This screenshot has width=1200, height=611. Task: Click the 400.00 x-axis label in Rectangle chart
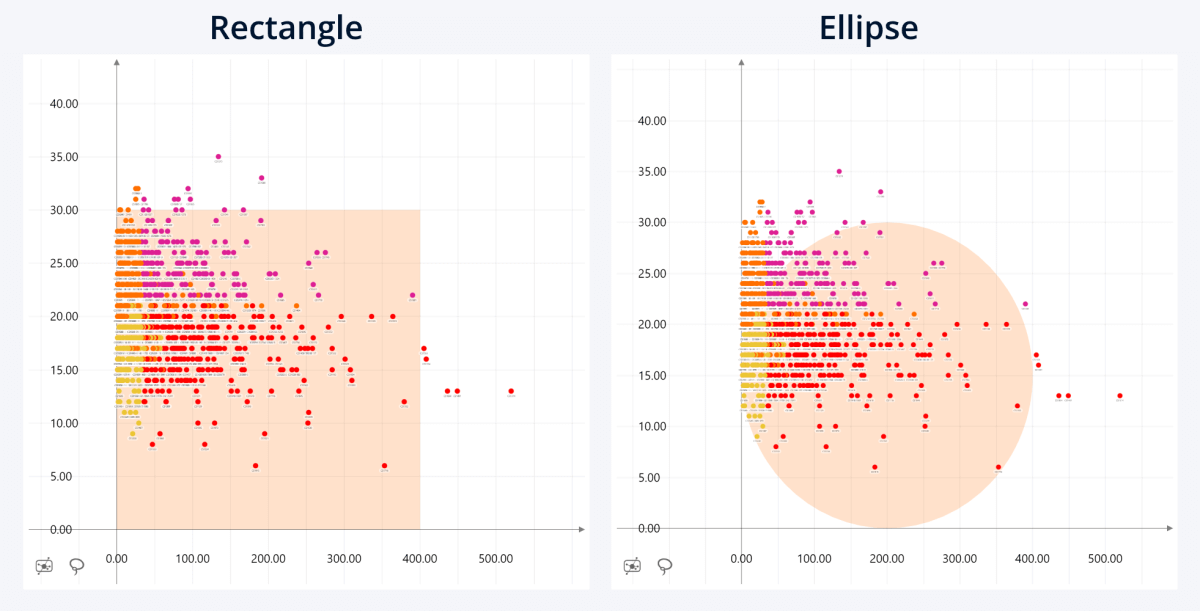(420, 559)
